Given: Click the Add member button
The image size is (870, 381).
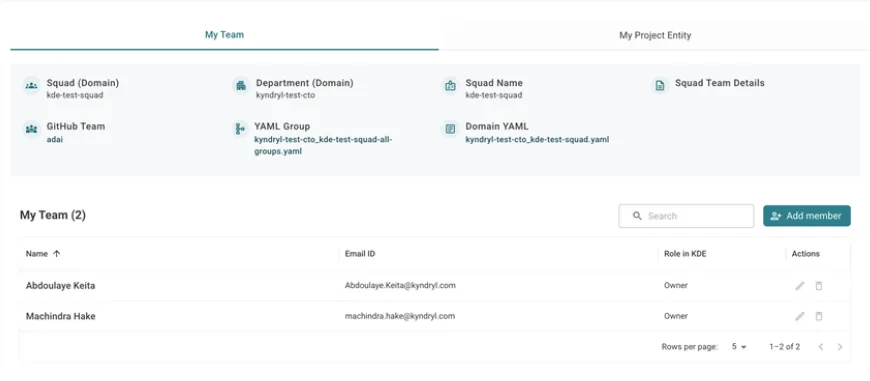Looking at the screenshot, I should tap(807, 216).
